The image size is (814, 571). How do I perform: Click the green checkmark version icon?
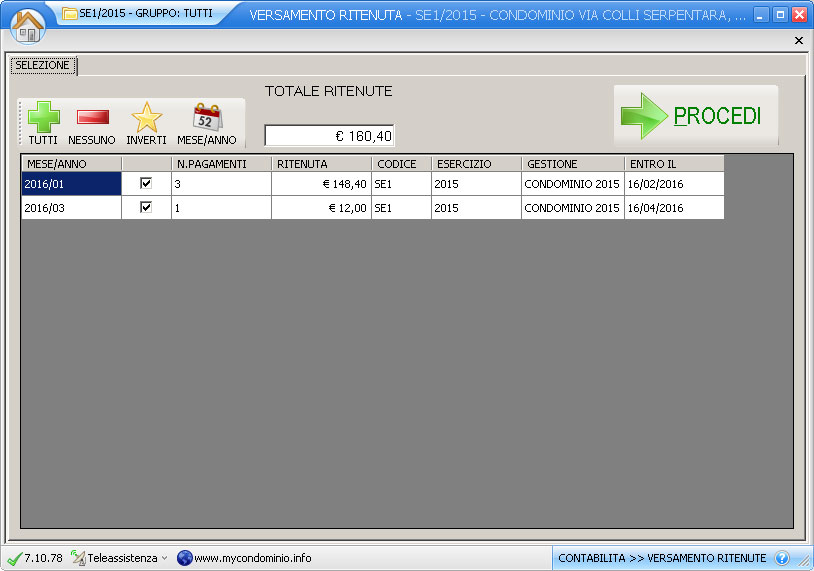[14, 558]
